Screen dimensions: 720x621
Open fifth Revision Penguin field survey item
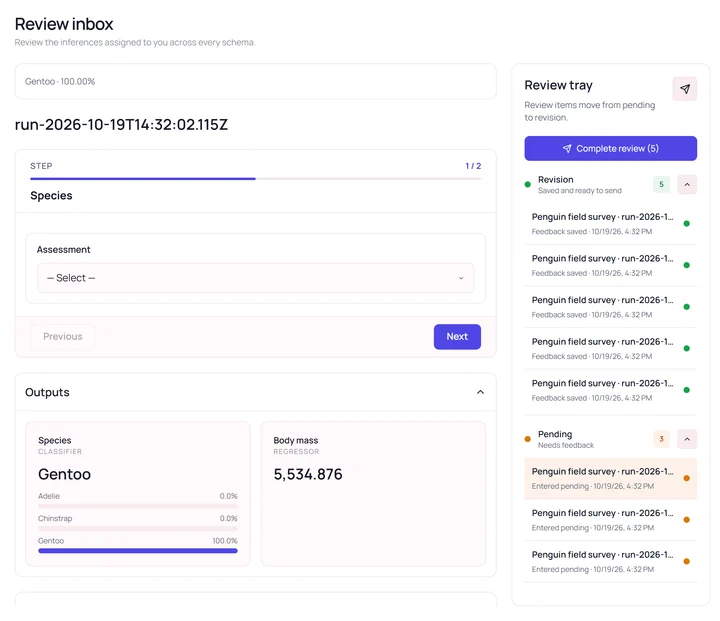point(610,390)
